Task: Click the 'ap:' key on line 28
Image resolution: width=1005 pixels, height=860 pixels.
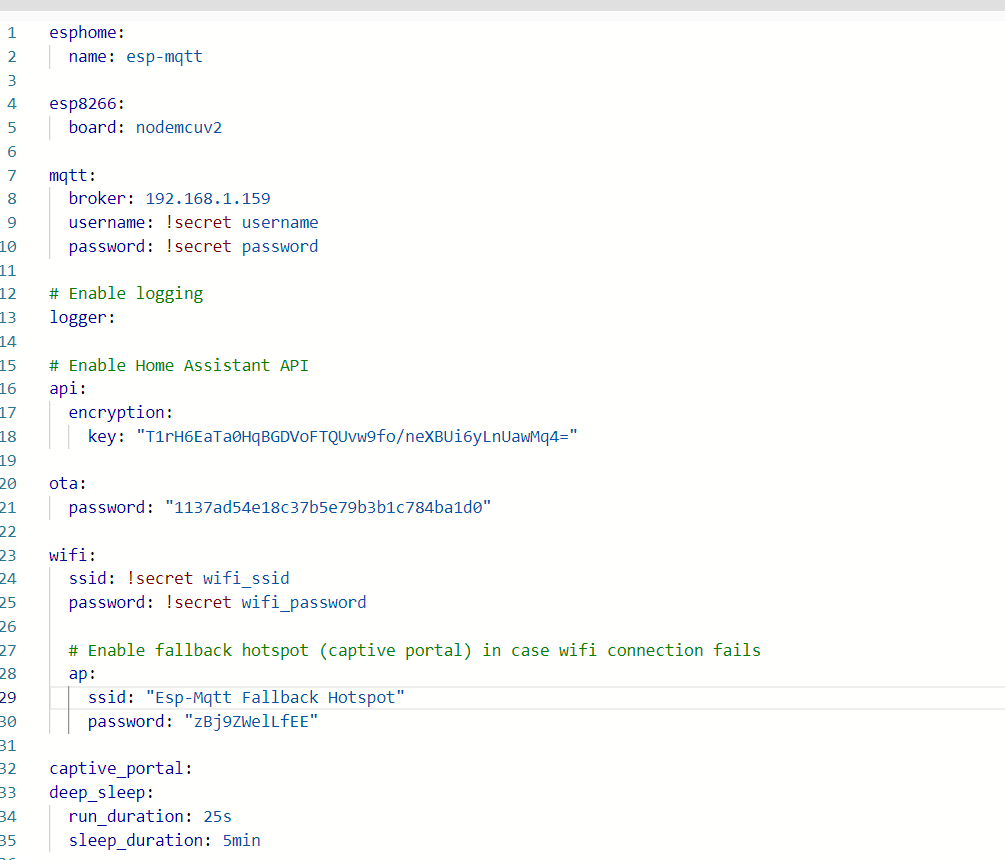Action: tap(82, 674)
